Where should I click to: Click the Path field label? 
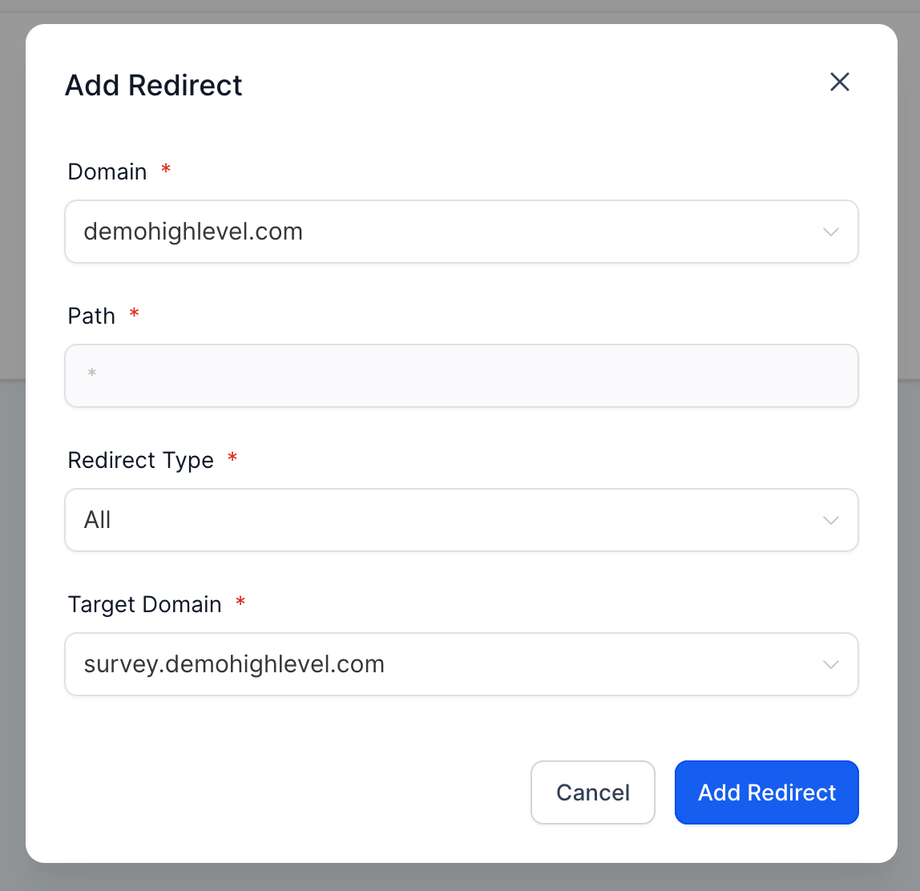click(x=91, y=316)
